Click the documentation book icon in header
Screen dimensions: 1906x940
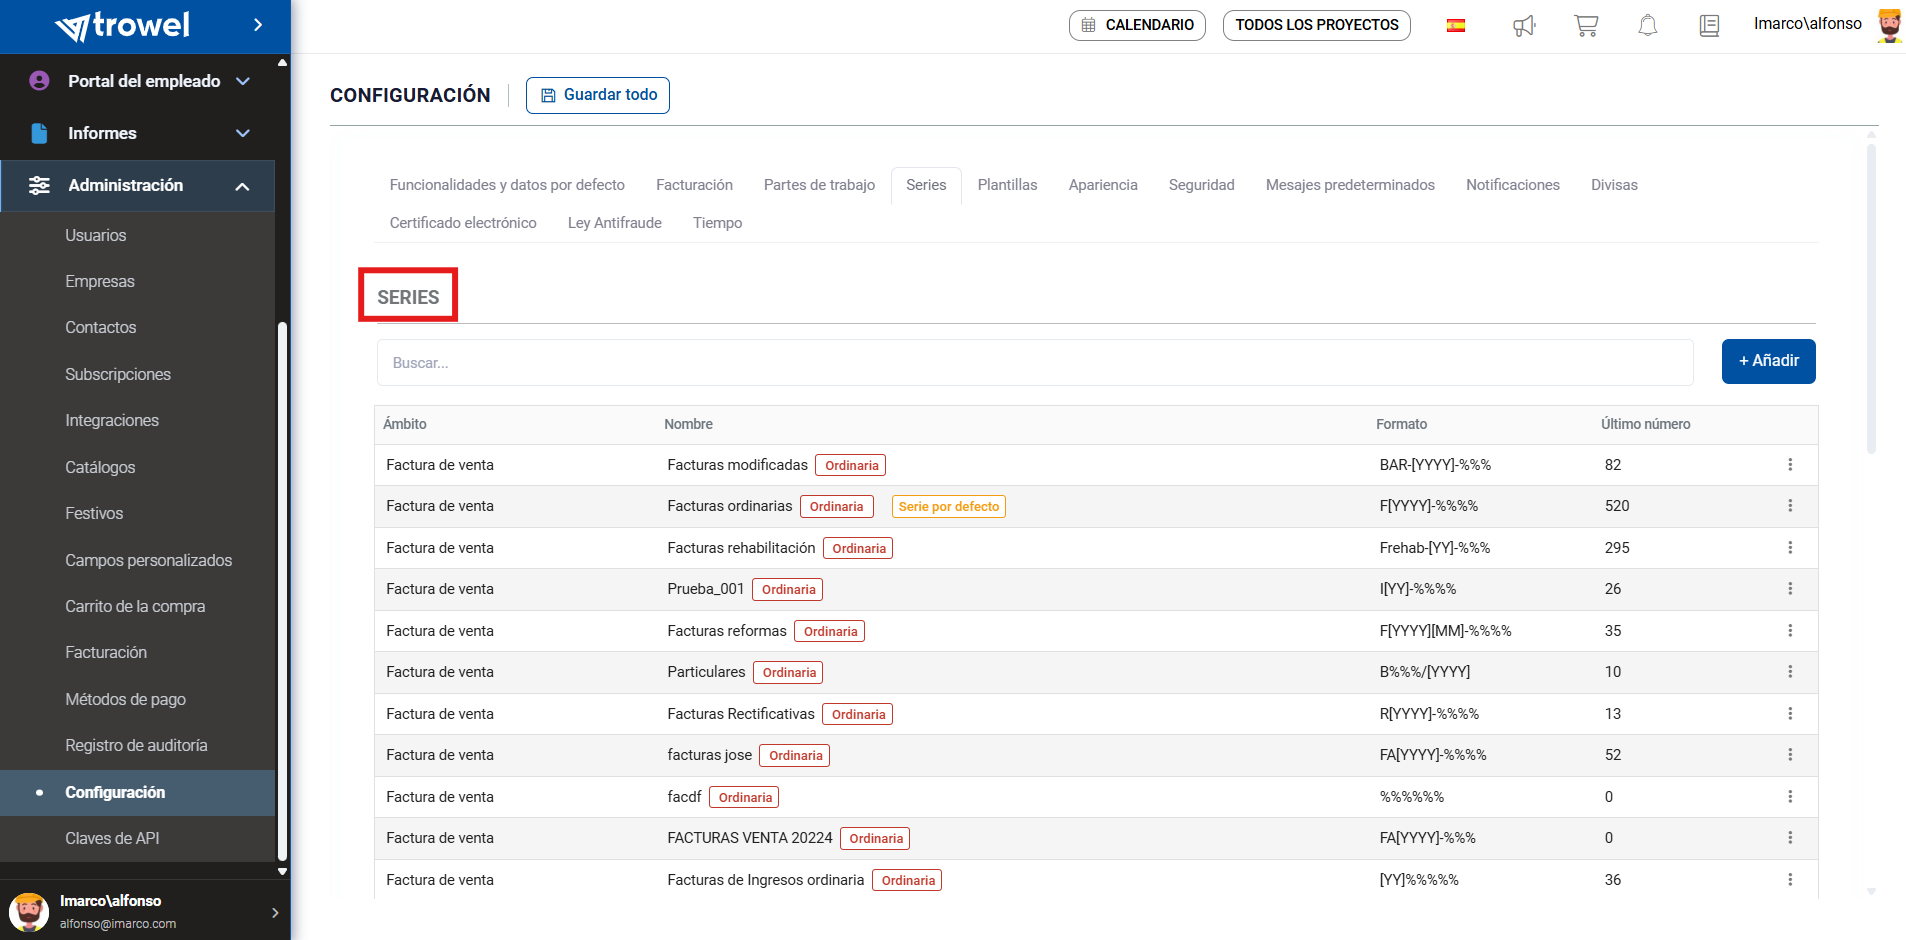pos(1709,26)
